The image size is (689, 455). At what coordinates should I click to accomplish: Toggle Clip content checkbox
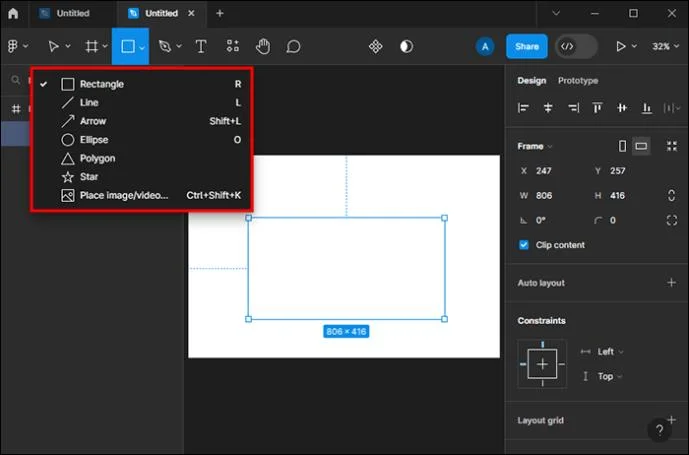pyautogui.click(x=524, y=245)
